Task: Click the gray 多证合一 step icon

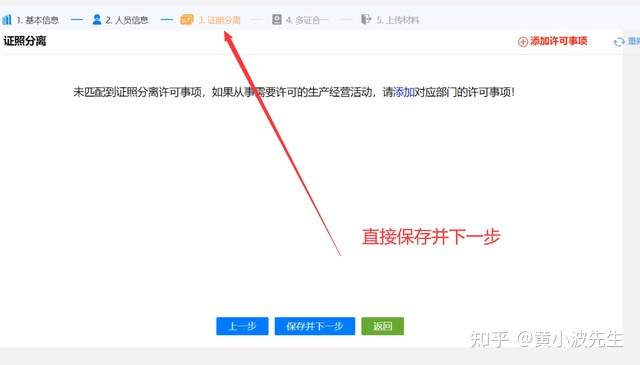Action: coord(277,20)
